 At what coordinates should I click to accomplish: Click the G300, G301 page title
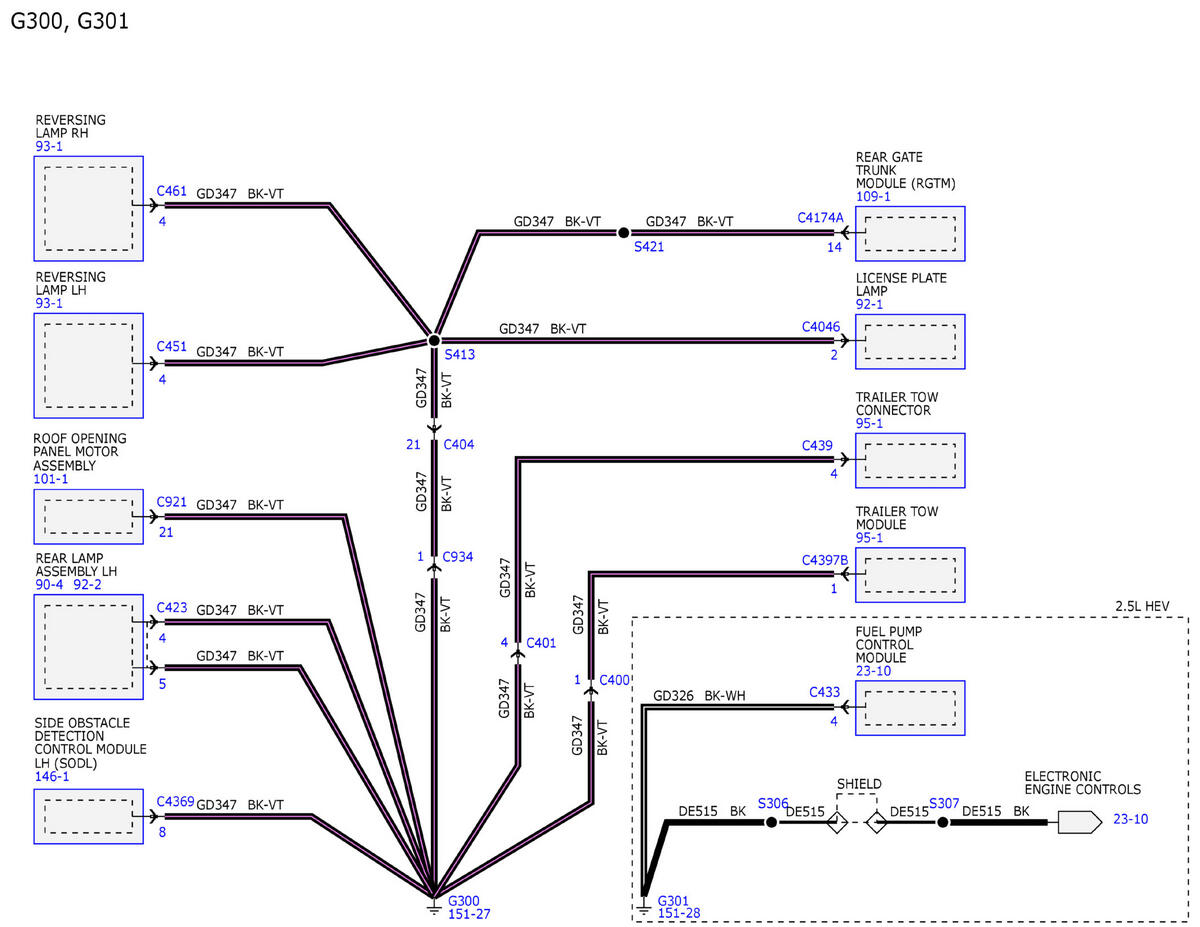[x=69, y=21]
